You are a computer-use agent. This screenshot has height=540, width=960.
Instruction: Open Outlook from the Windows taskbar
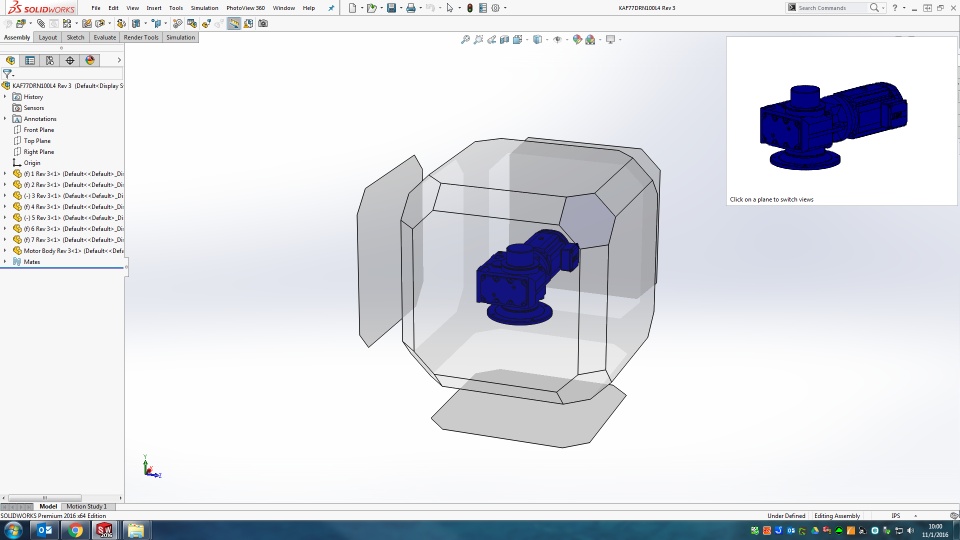45,530
